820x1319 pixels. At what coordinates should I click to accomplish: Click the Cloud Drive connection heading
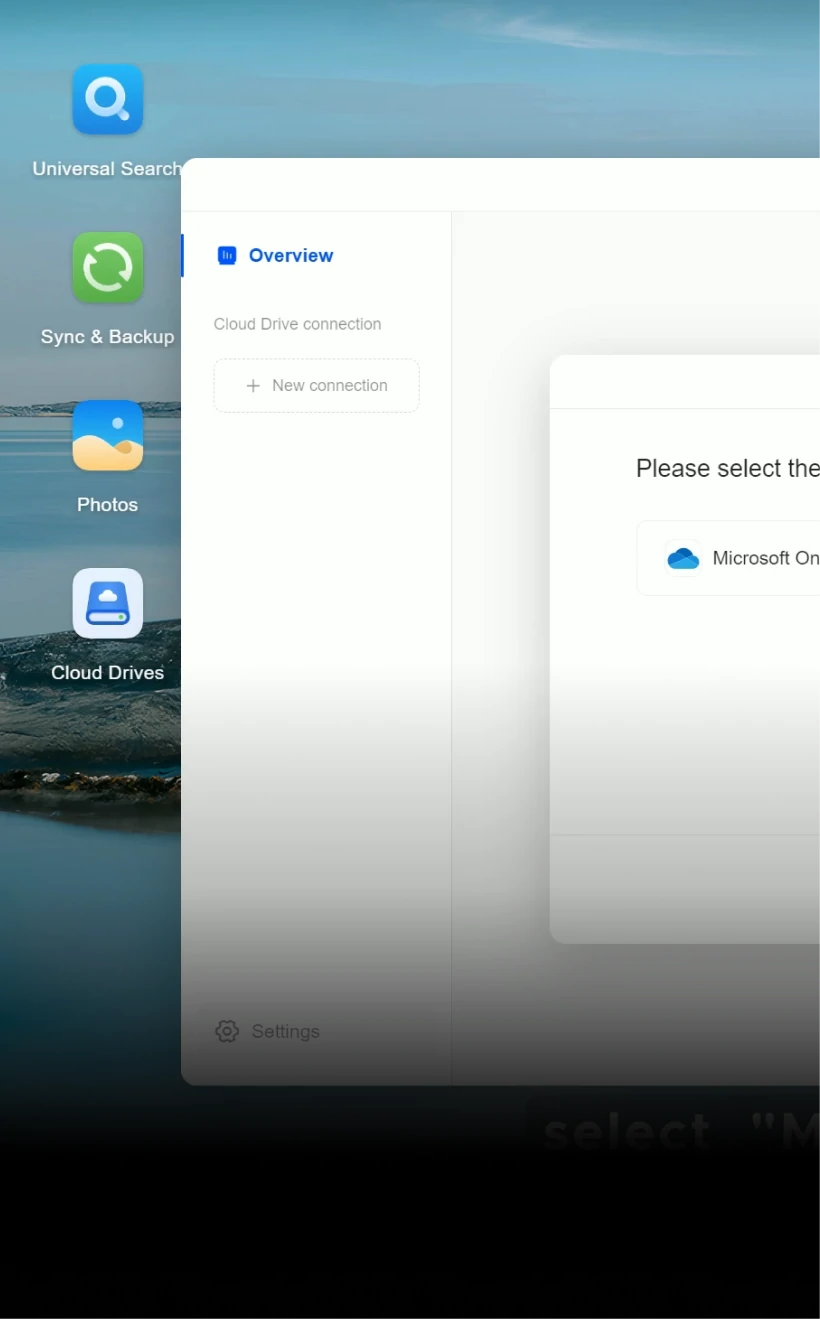coord(297,323)
